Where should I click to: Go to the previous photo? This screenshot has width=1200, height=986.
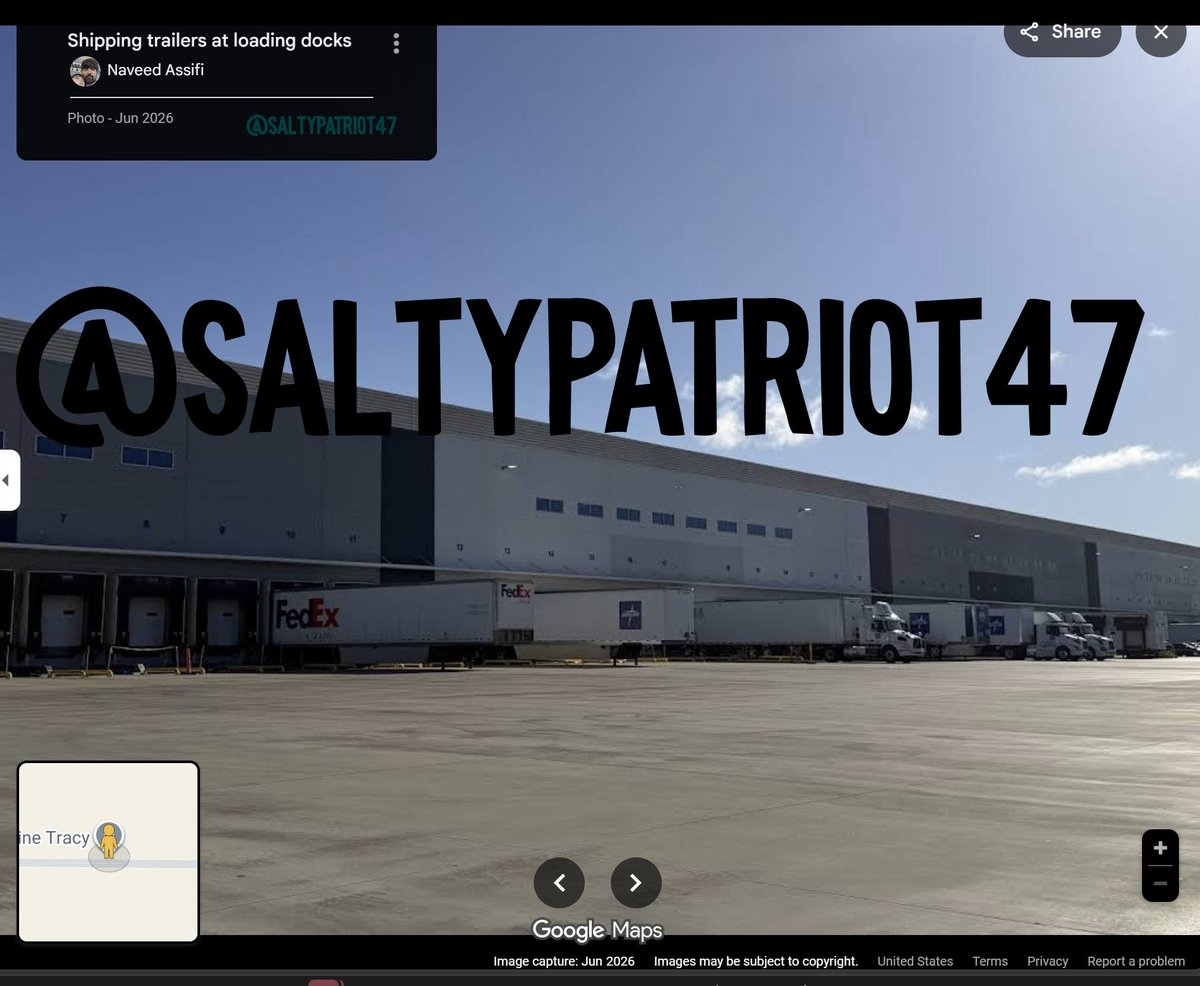[x=559, y=883]
